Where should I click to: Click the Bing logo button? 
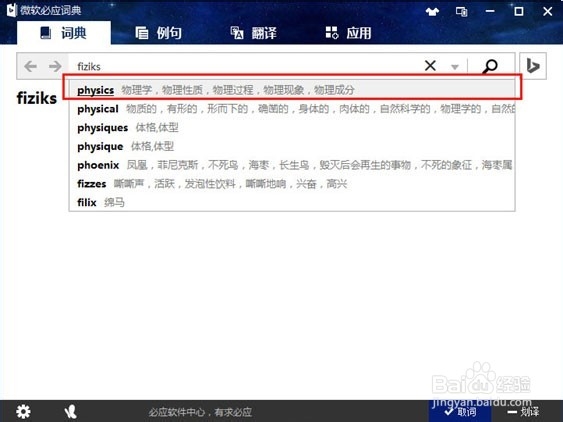tap(533, 66)
